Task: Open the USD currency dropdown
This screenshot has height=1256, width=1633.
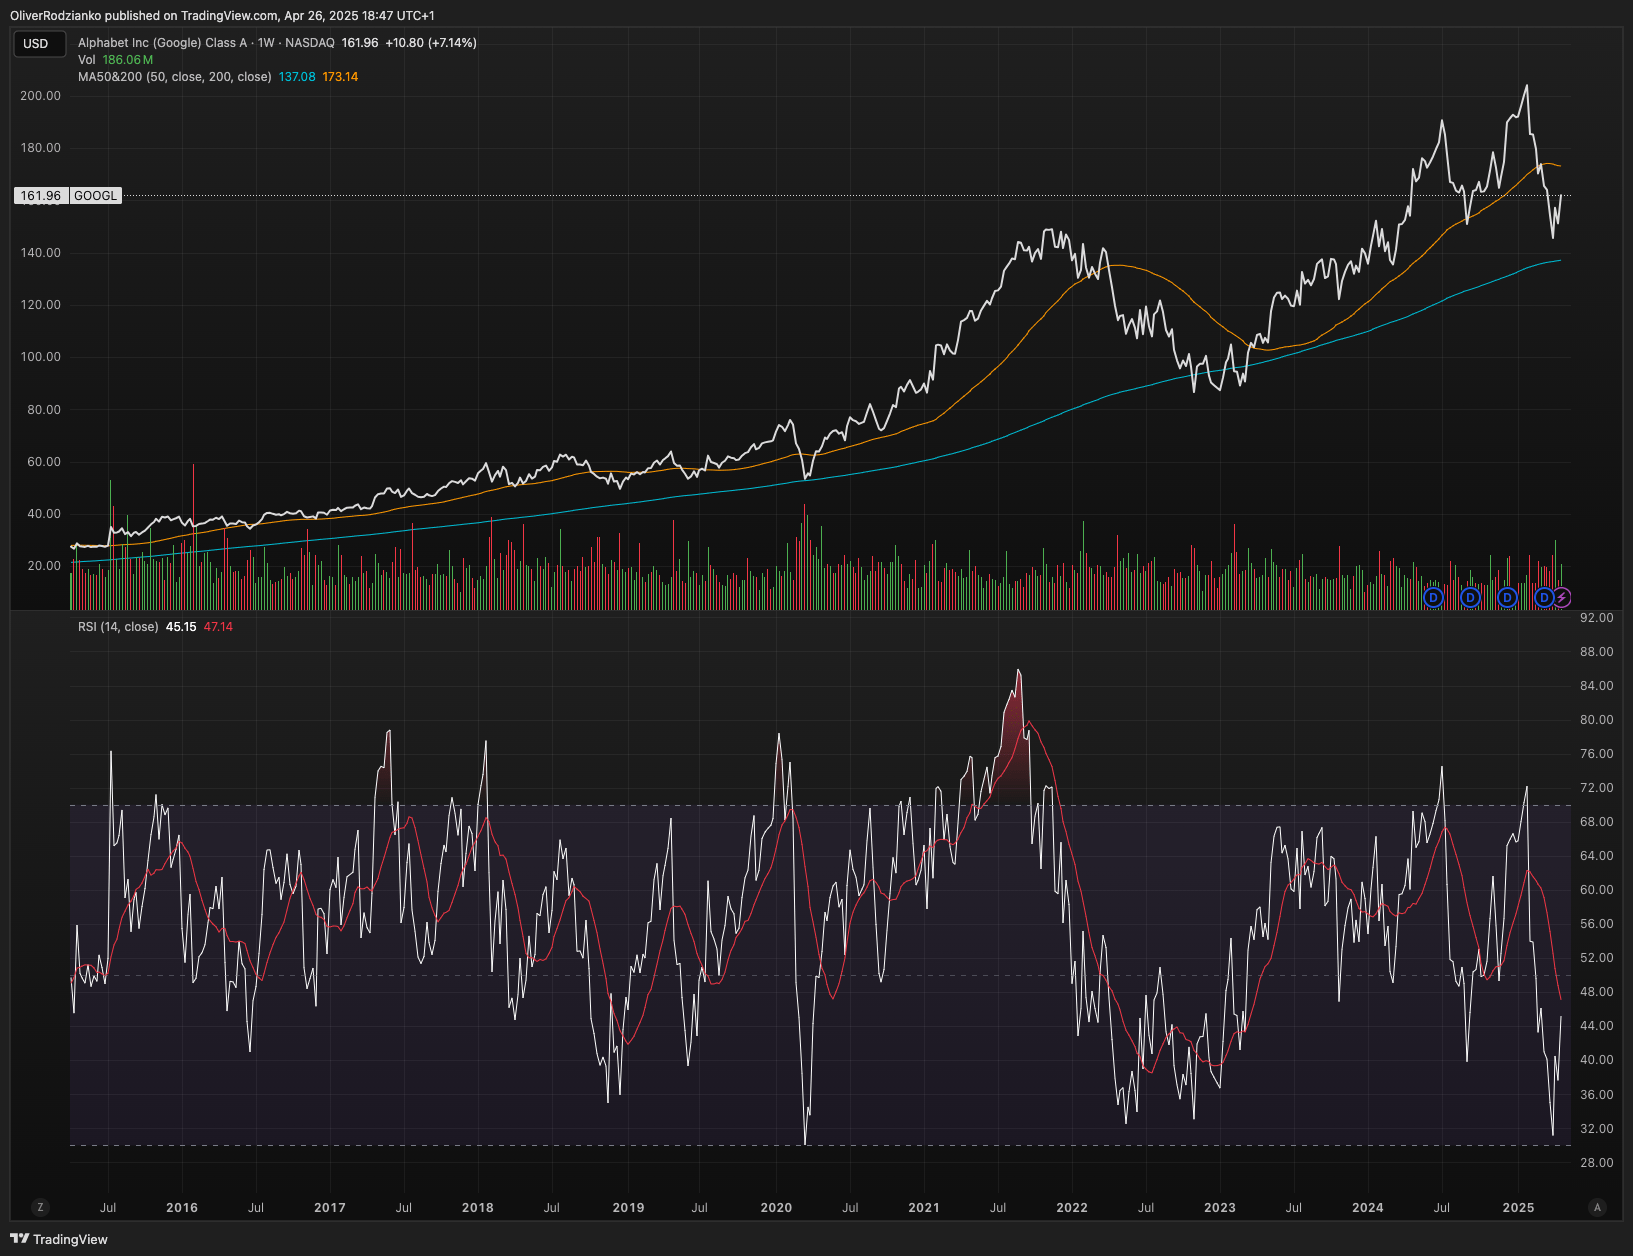Action: 39,43
